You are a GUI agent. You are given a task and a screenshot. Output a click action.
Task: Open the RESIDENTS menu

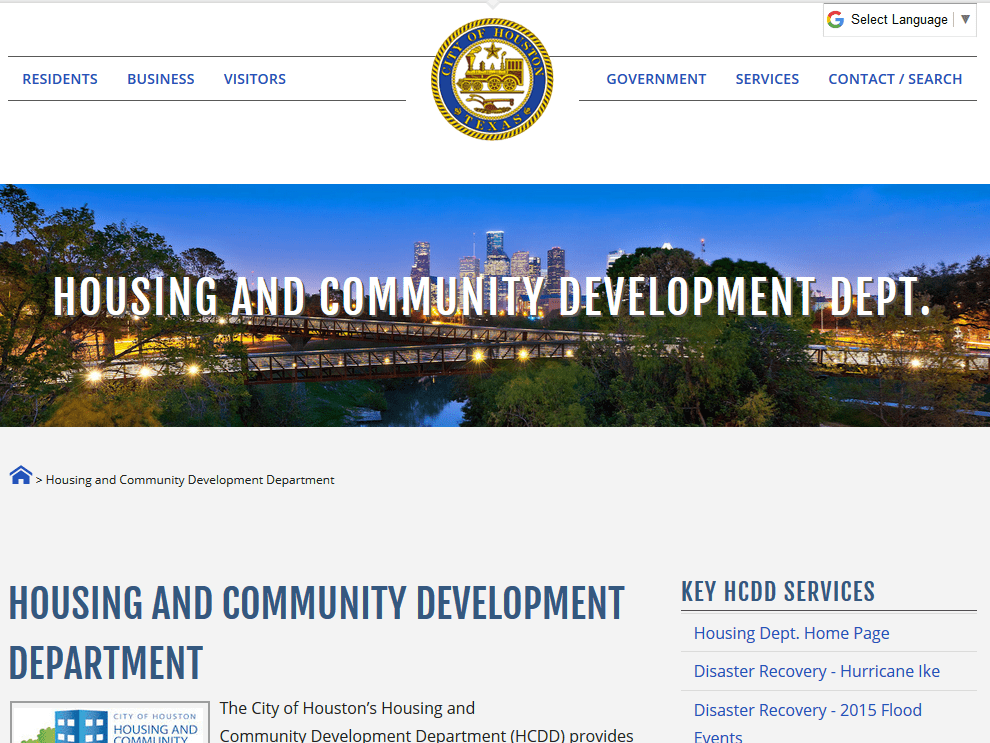(x=59, y=78)
